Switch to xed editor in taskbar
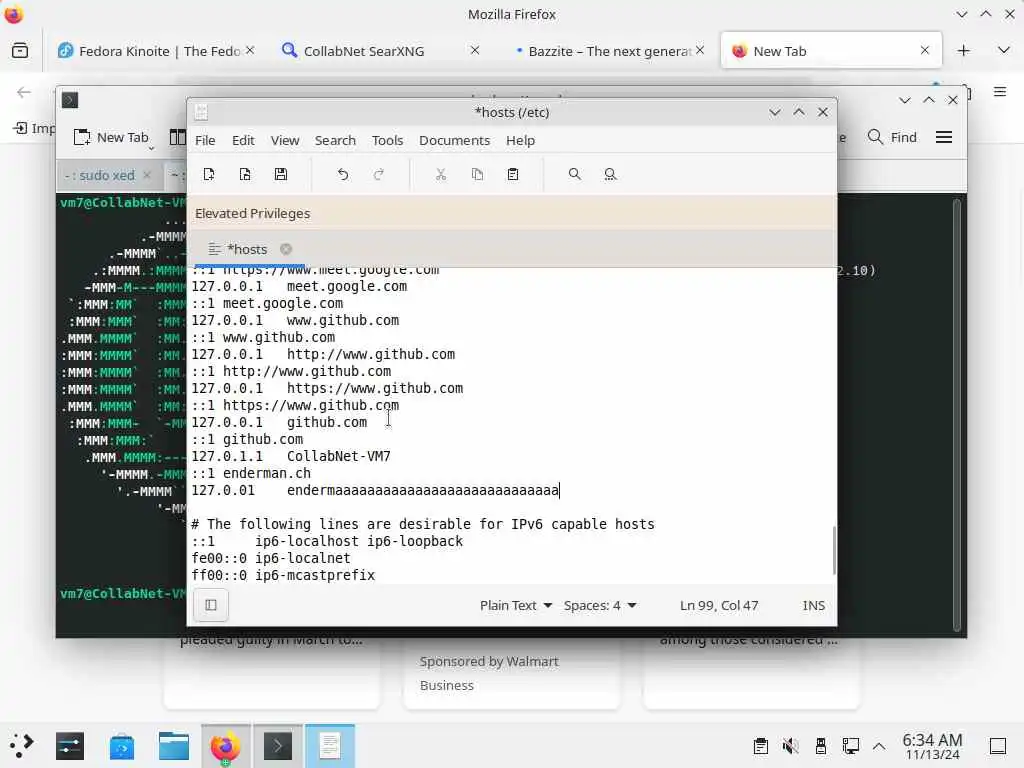The height and width of the screenshot is (768, 1024). 330,746
